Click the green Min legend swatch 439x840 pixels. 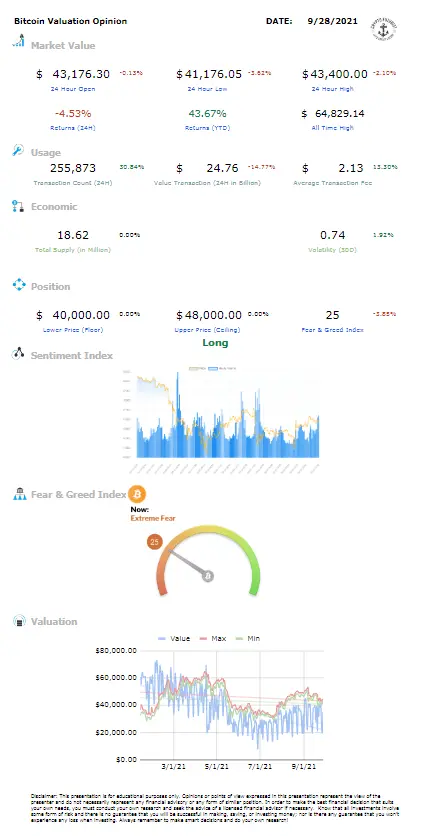240,639
